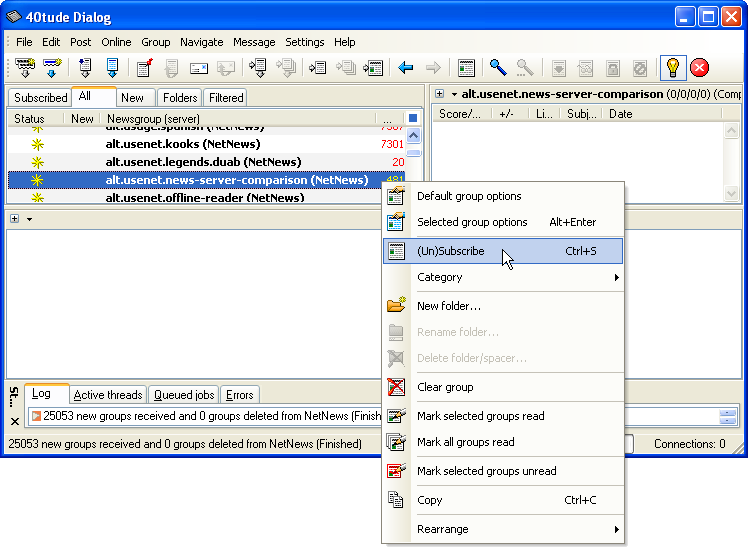Switch to the Subscribed tab
748x547 pixels.
tap(40, 98)
